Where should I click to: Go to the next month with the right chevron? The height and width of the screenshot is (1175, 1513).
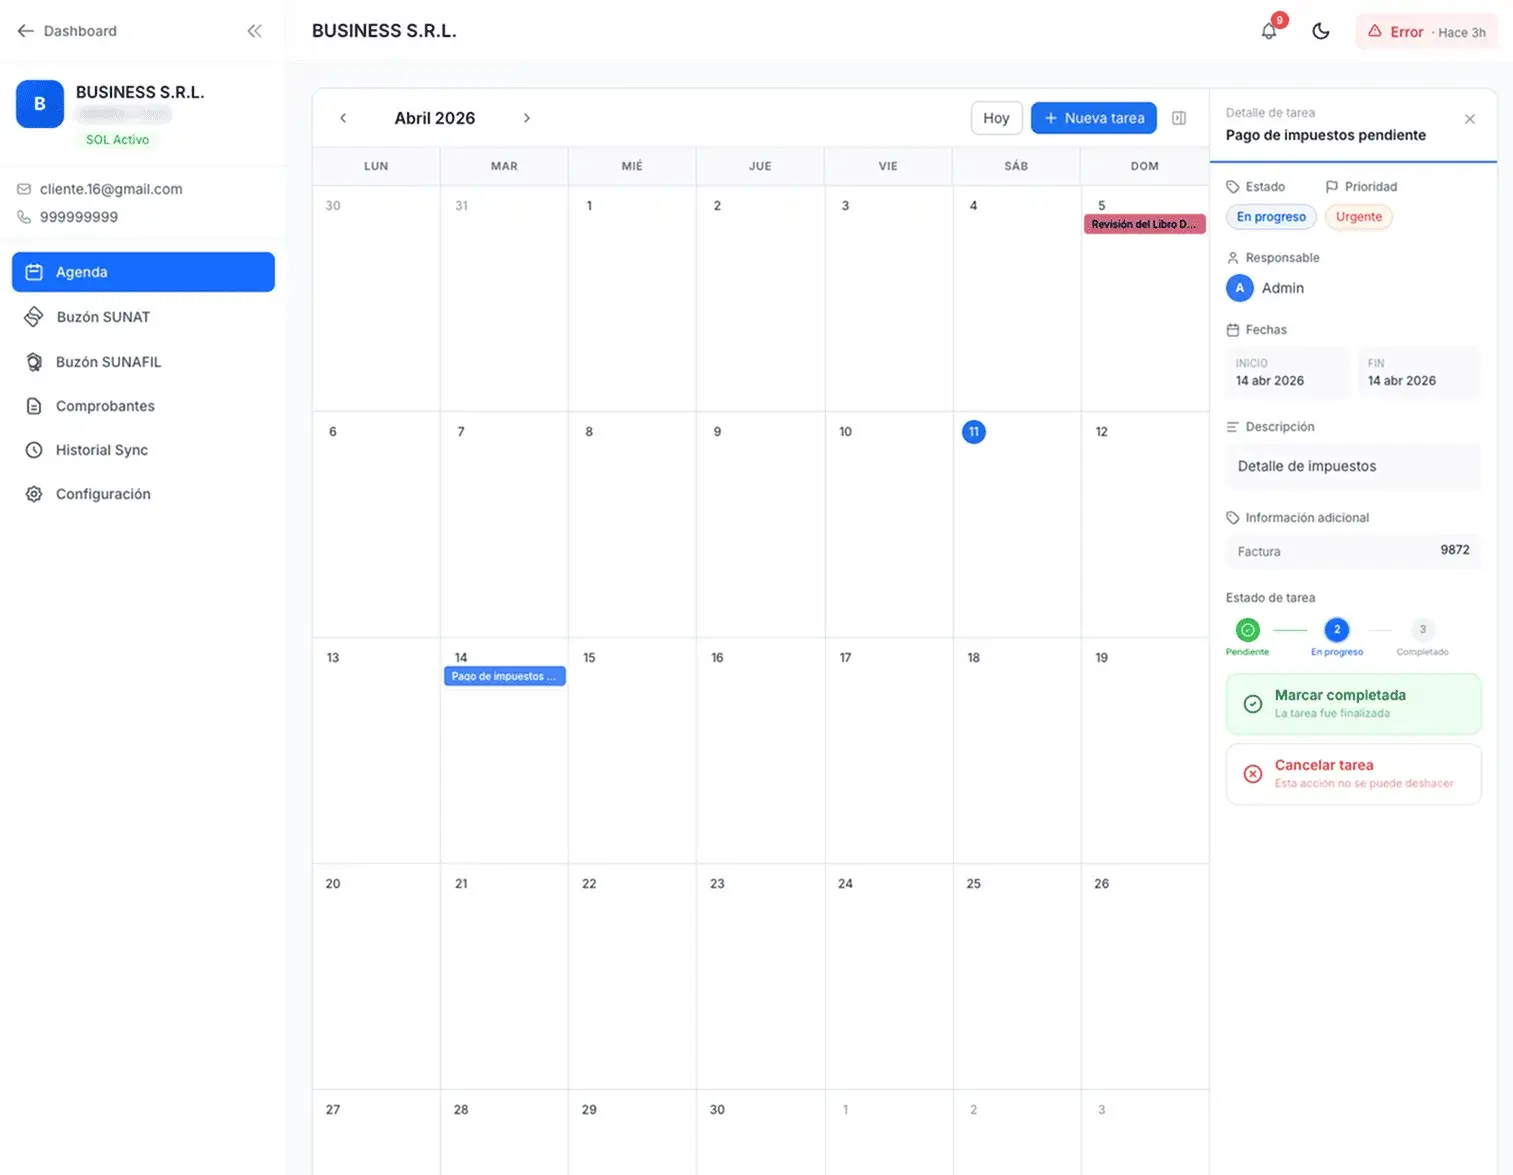coord(527,118)
